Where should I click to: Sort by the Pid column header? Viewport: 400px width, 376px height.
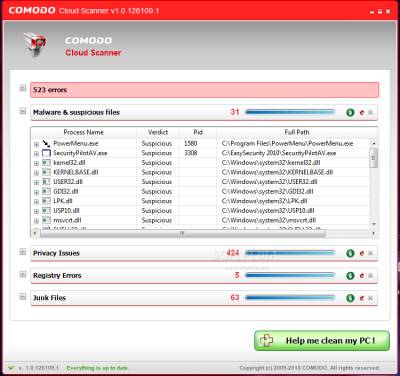coord(198,132)
